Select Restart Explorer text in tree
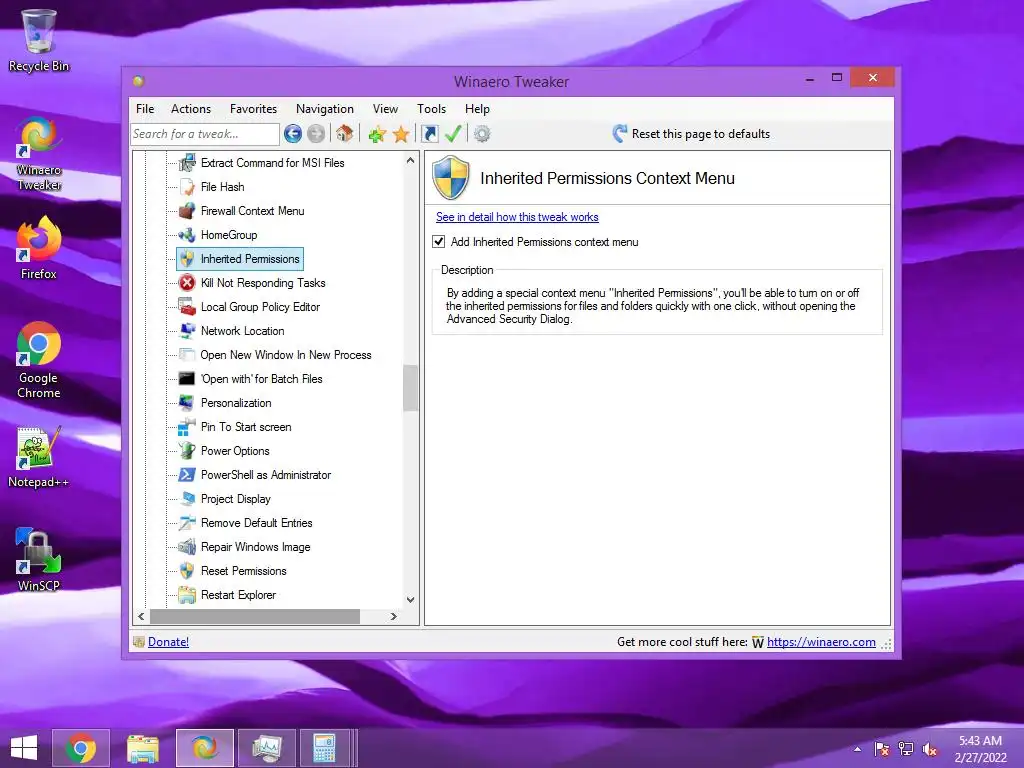This screenshot has width=1024, height=768. (238, 595)
